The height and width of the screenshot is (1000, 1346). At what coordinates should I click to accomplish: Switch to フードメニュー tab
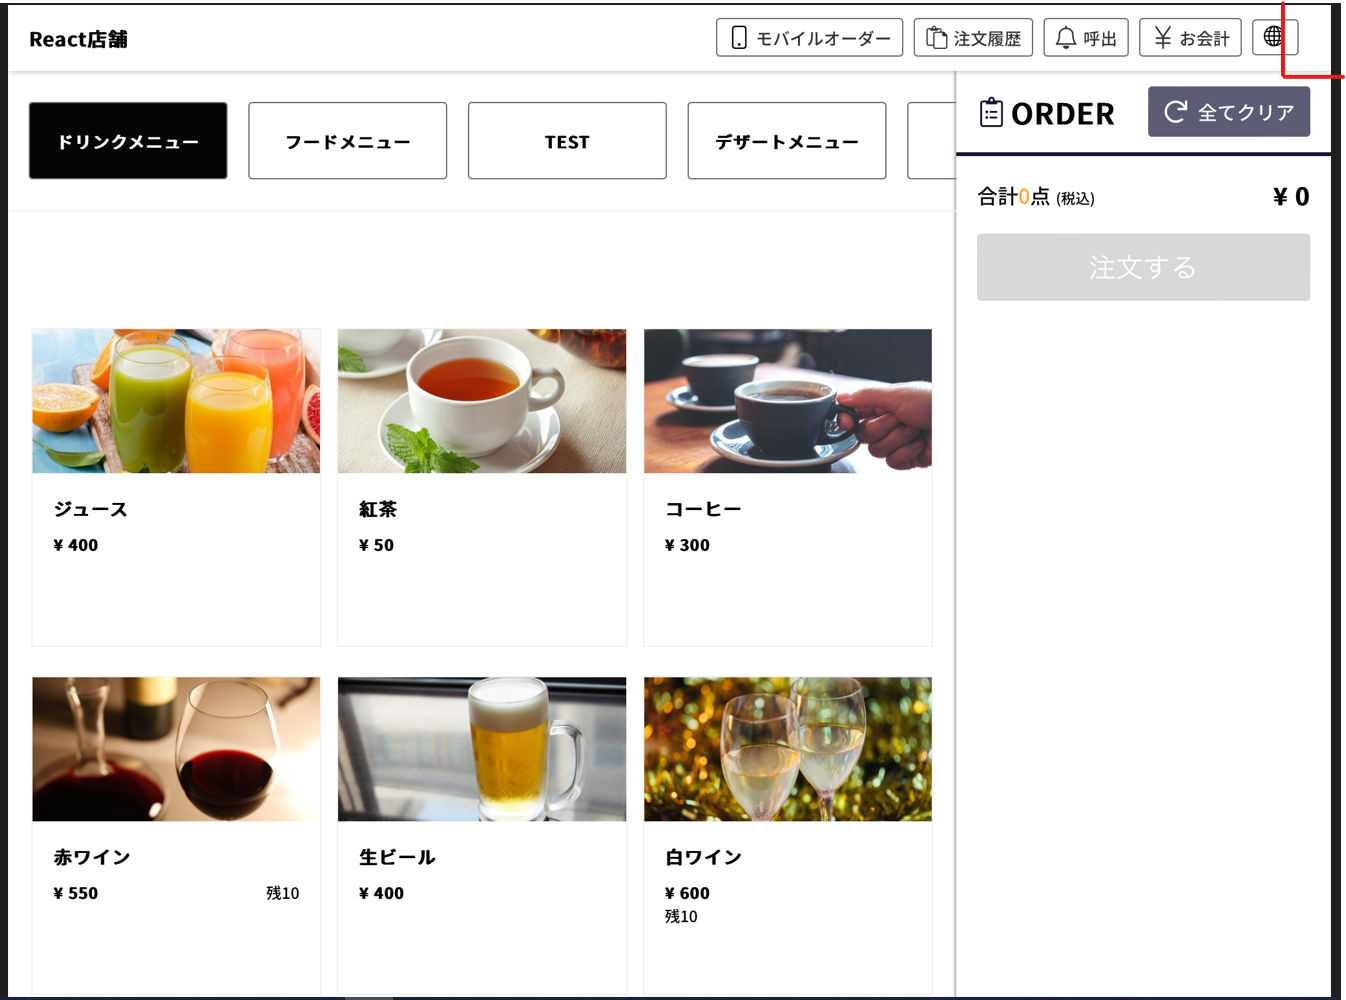pos(347,141)
